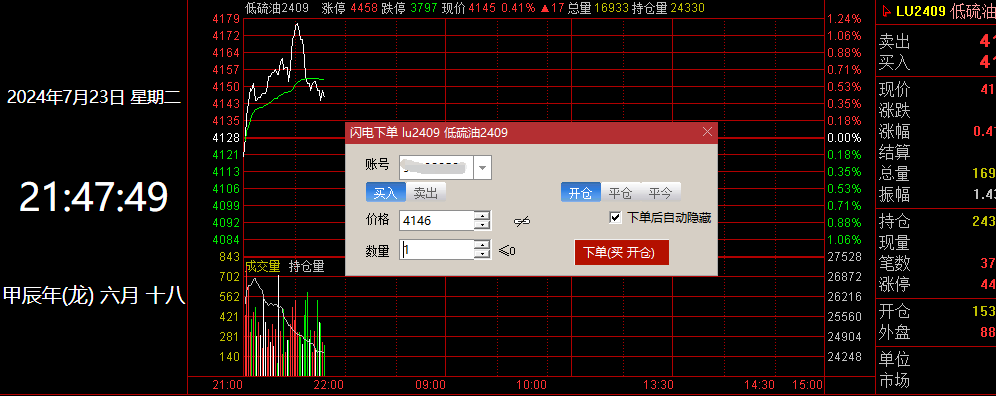This screenshot has height=396, width=996.
Task: Submit order with 下单(买 开仓) button
Action: click(622, 252)
